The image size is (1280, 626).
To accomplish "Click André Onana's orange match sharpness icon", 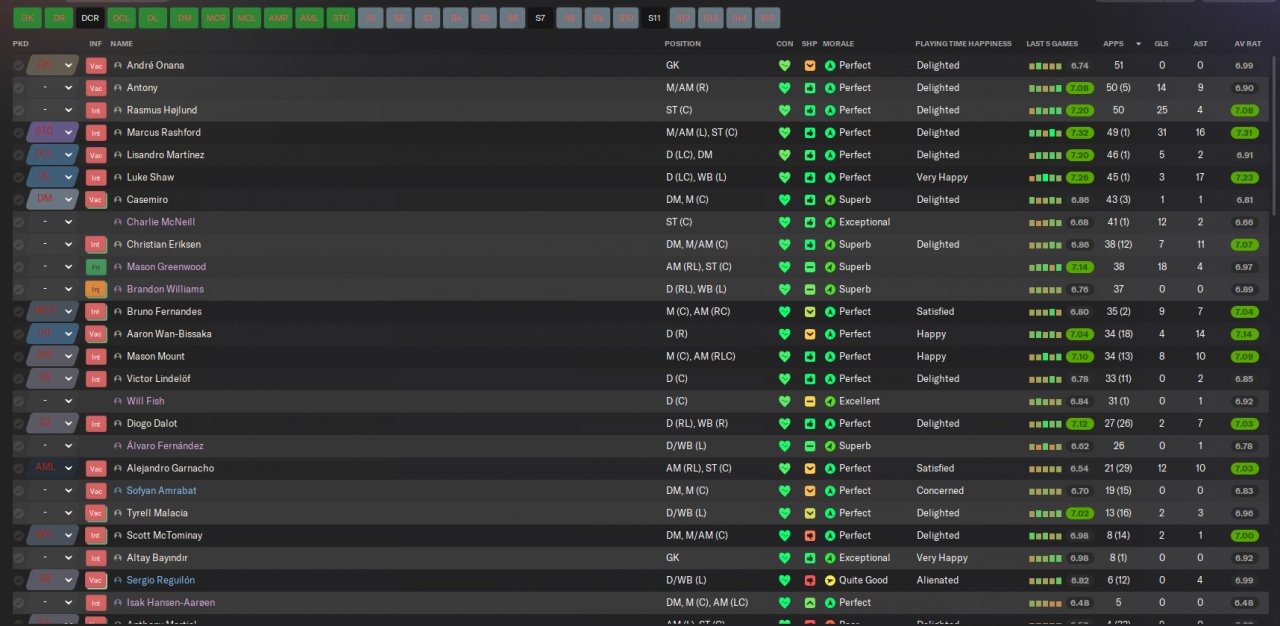I will tap(810, 65).
